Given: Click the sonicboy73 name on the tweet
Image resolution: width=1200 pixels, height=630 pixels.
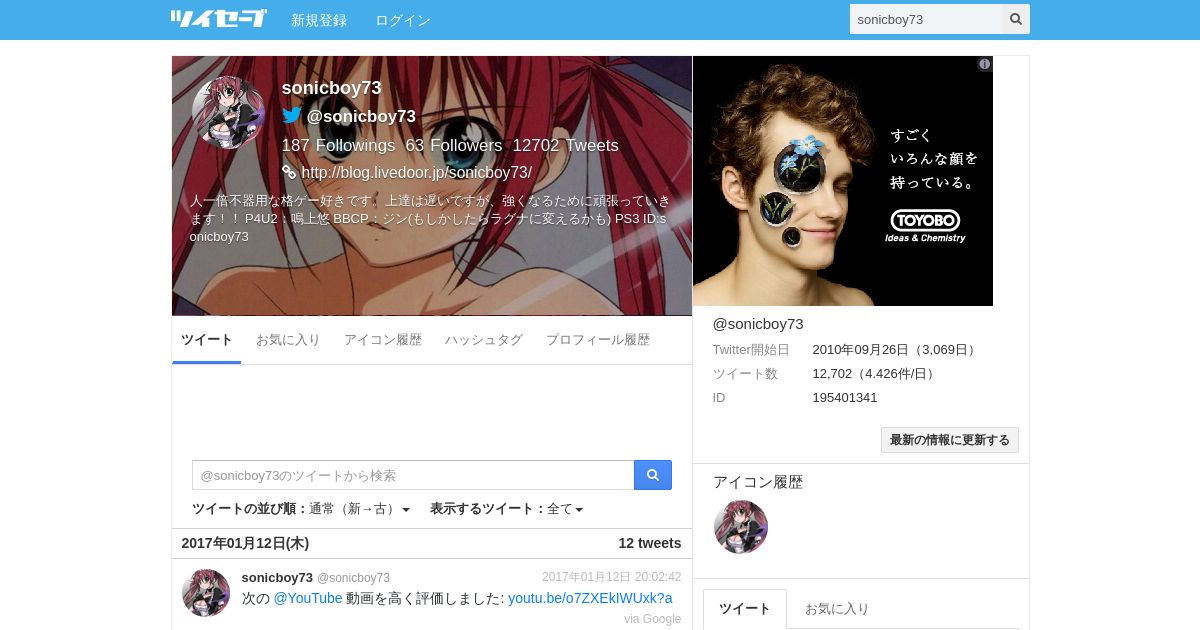Looking at the screenshot, I should coord(277,577).
